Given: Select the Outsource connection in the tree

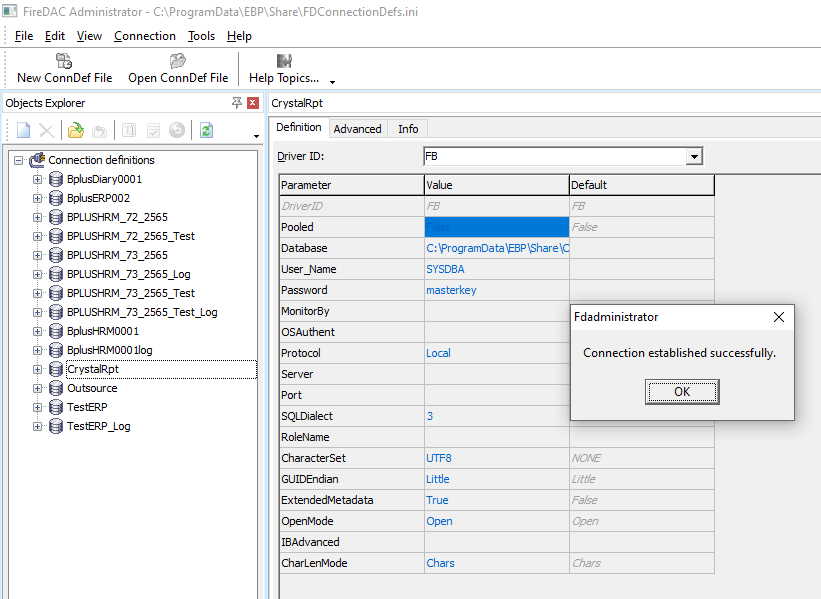Looking at the screenshot, I should pyautogui.click(x=92, y=388).
